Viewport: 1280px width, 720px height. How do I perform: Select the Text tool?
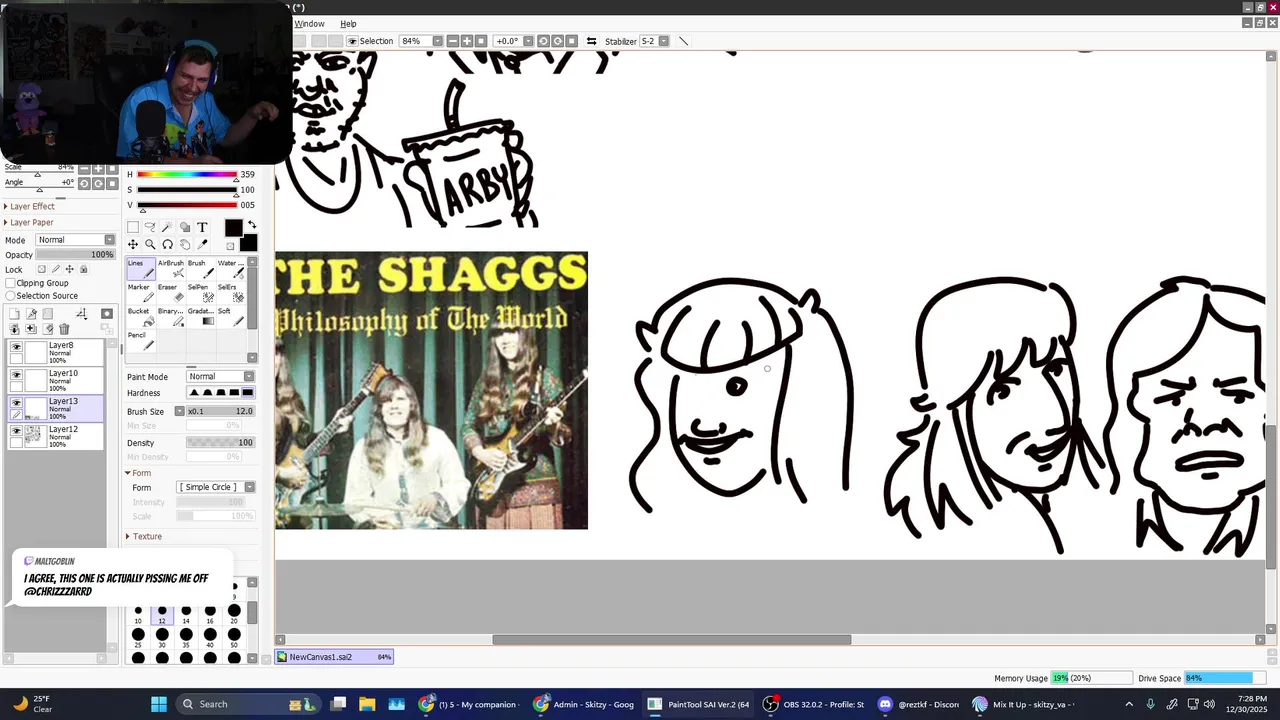202,227
